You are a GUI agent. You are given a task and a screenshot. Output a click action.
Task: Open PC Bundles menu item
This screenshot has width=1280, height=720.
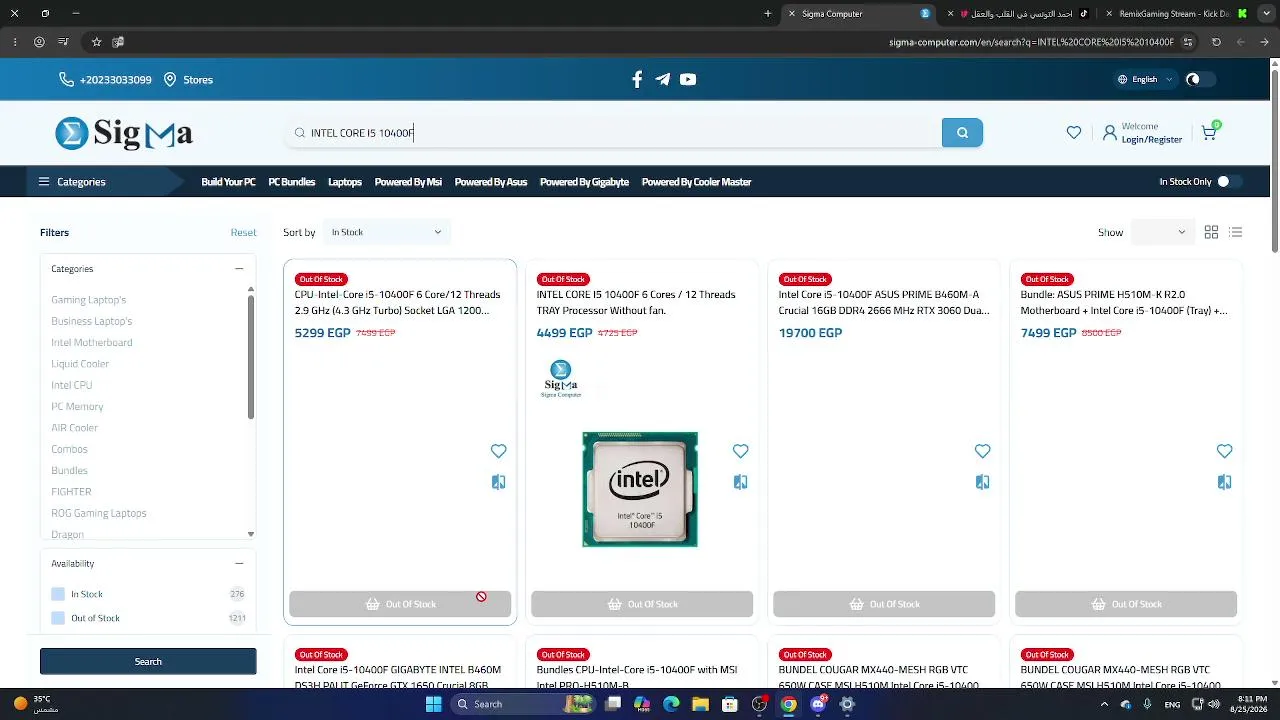click(x=292, y=182)
